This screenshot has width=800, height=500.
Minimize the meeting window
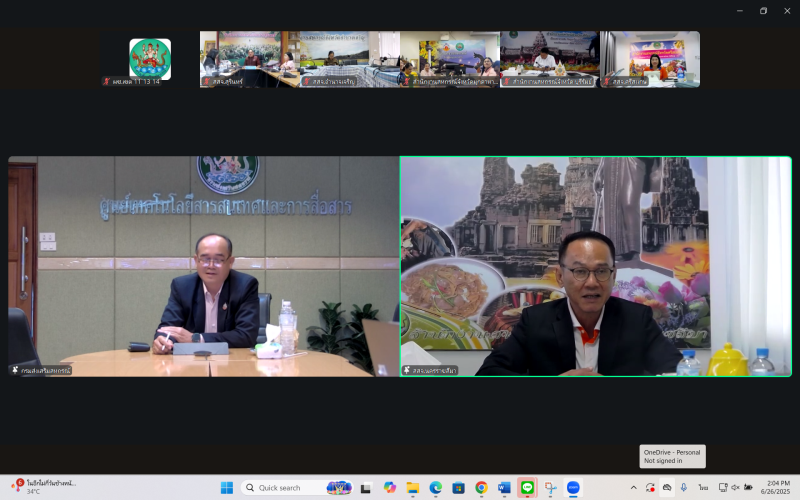[740, 11]
